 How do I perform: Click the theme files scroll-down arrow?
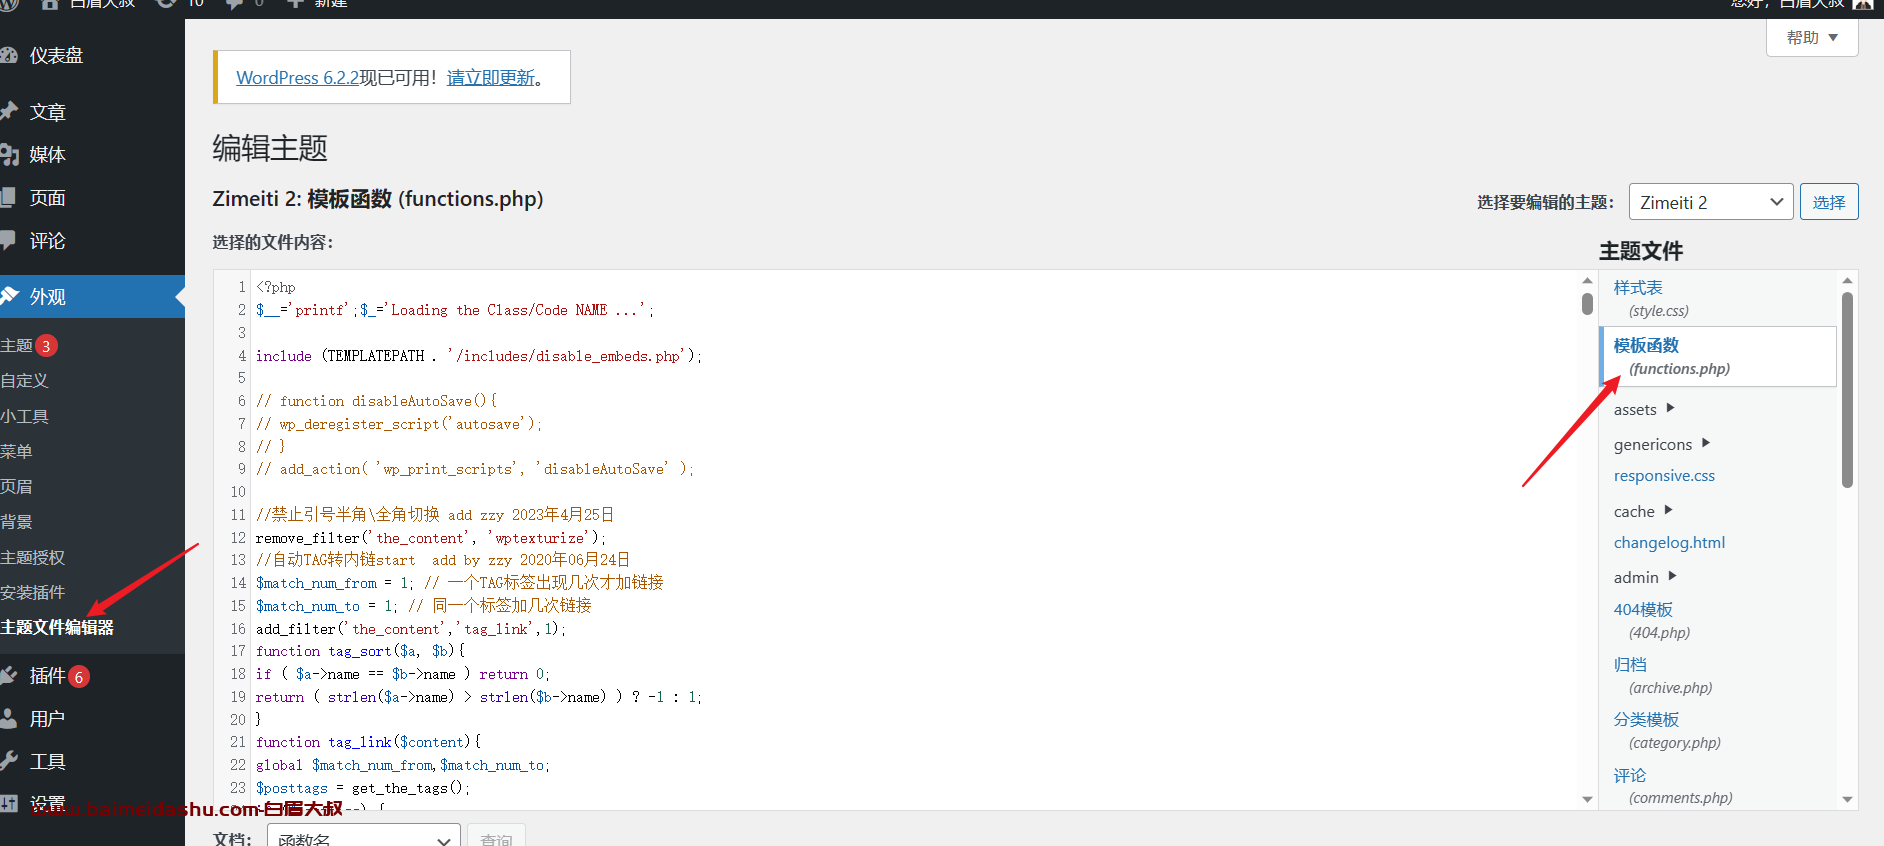tap(1847, 799)
